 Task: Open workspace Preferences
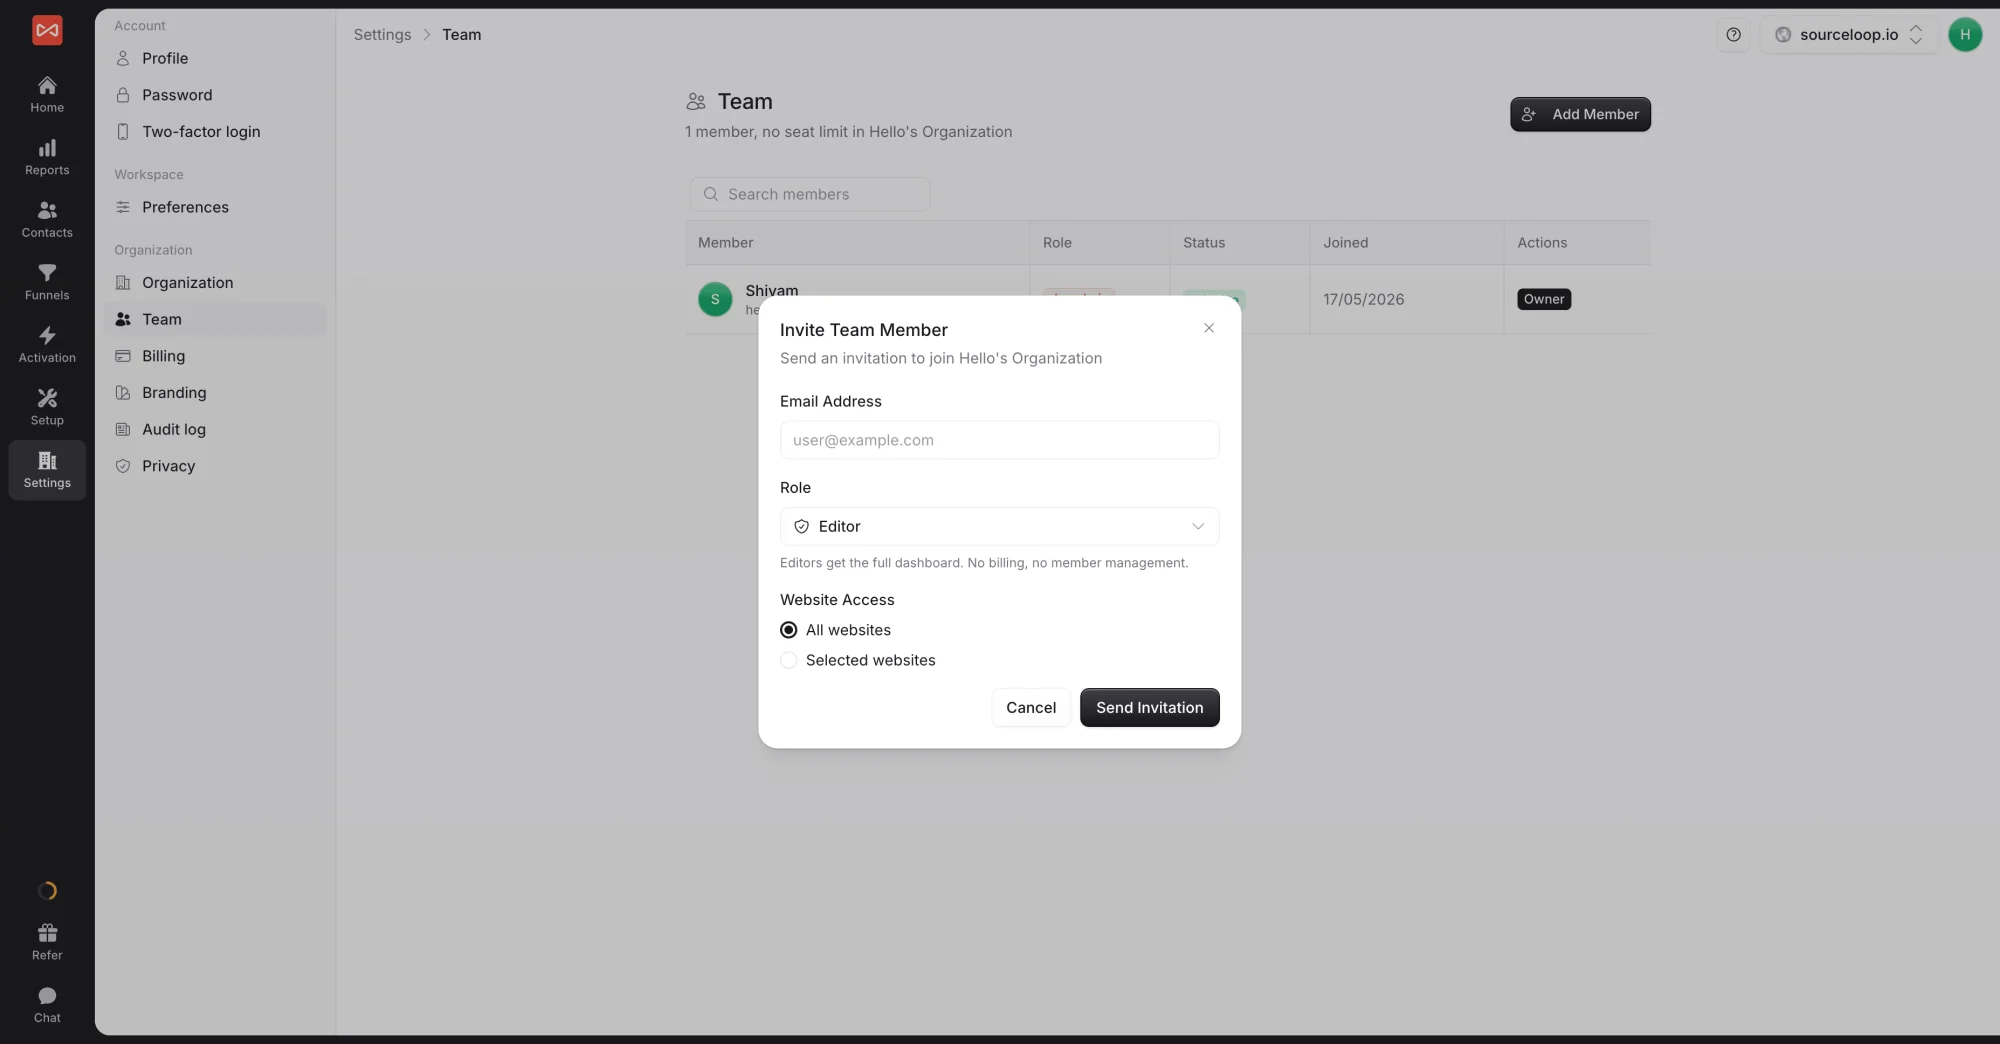pos(216,207)
